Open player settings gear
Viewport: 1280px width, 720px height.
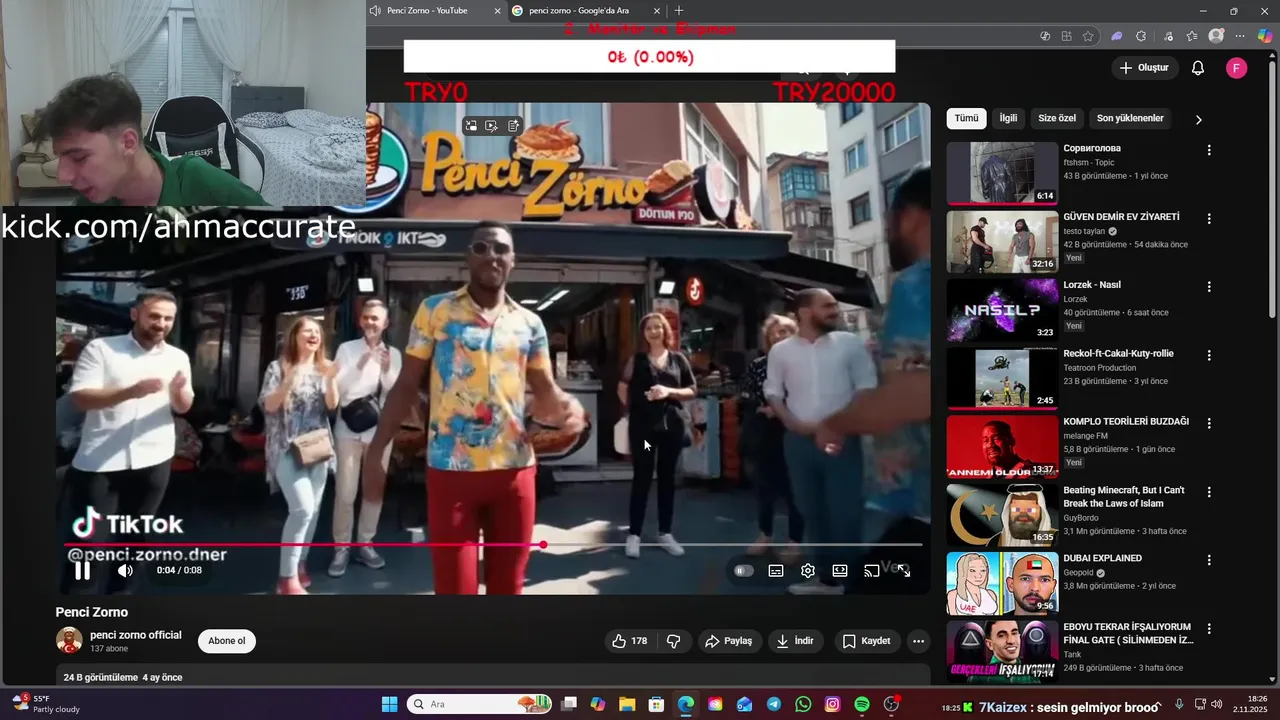point(808,571)
